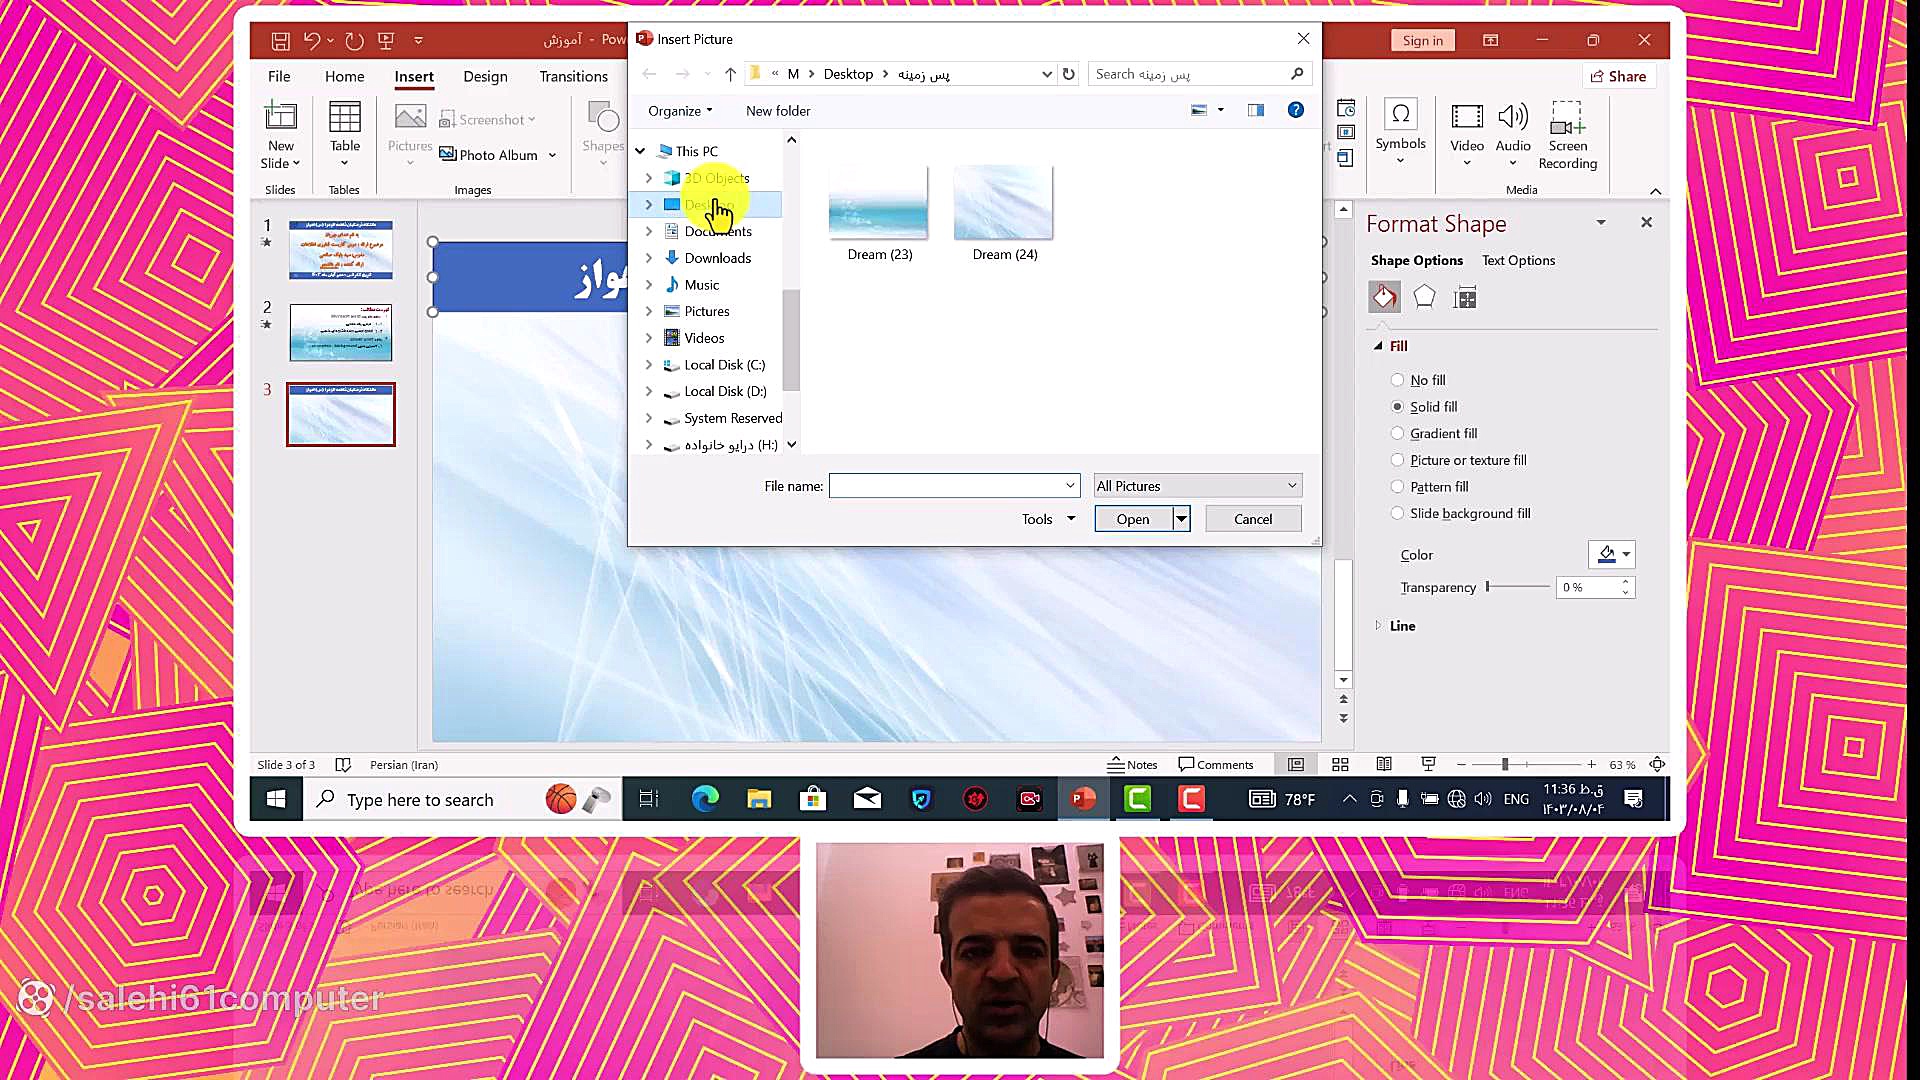
Task: Open dialog Help question mark icon
Action: point(1296,110)
